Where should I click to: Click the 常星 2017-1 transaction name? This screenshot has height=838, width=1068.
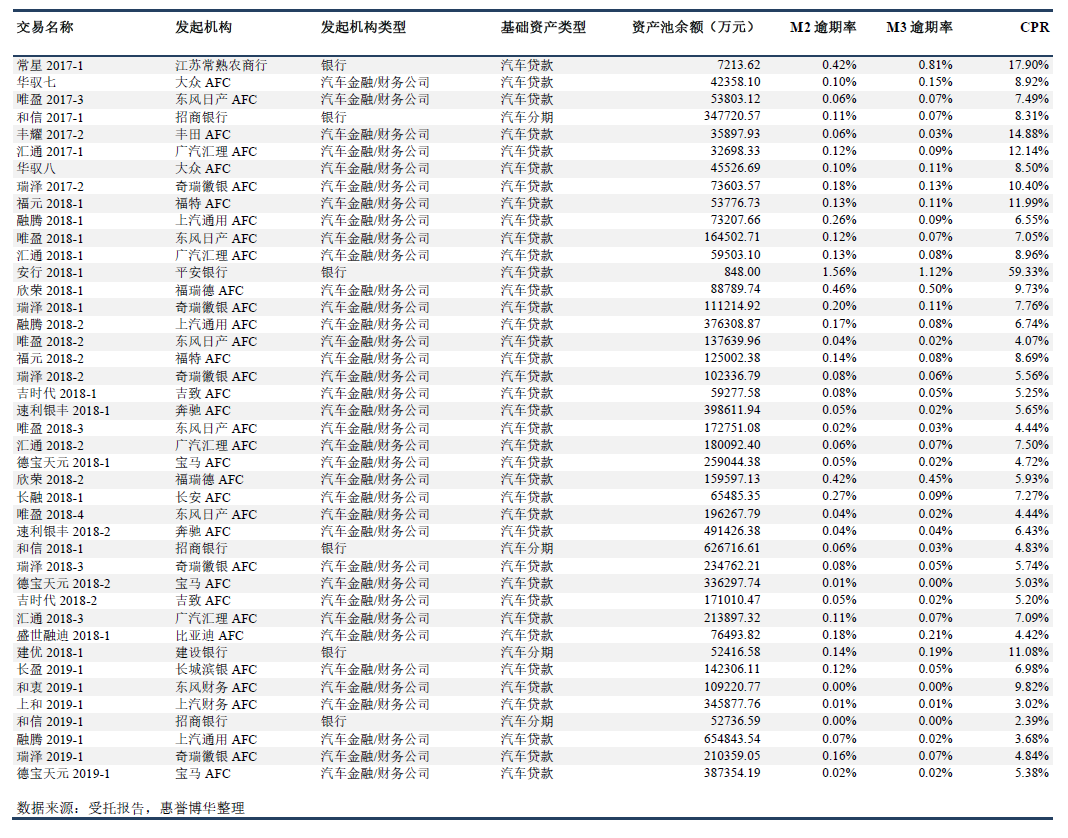tap(50, 65)
